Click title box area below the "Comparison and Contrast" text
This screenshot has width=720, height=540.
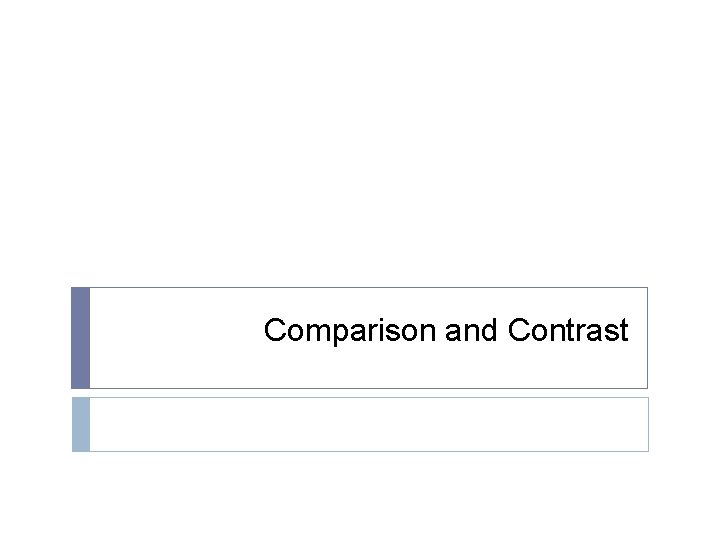click(x=445, y=368)
